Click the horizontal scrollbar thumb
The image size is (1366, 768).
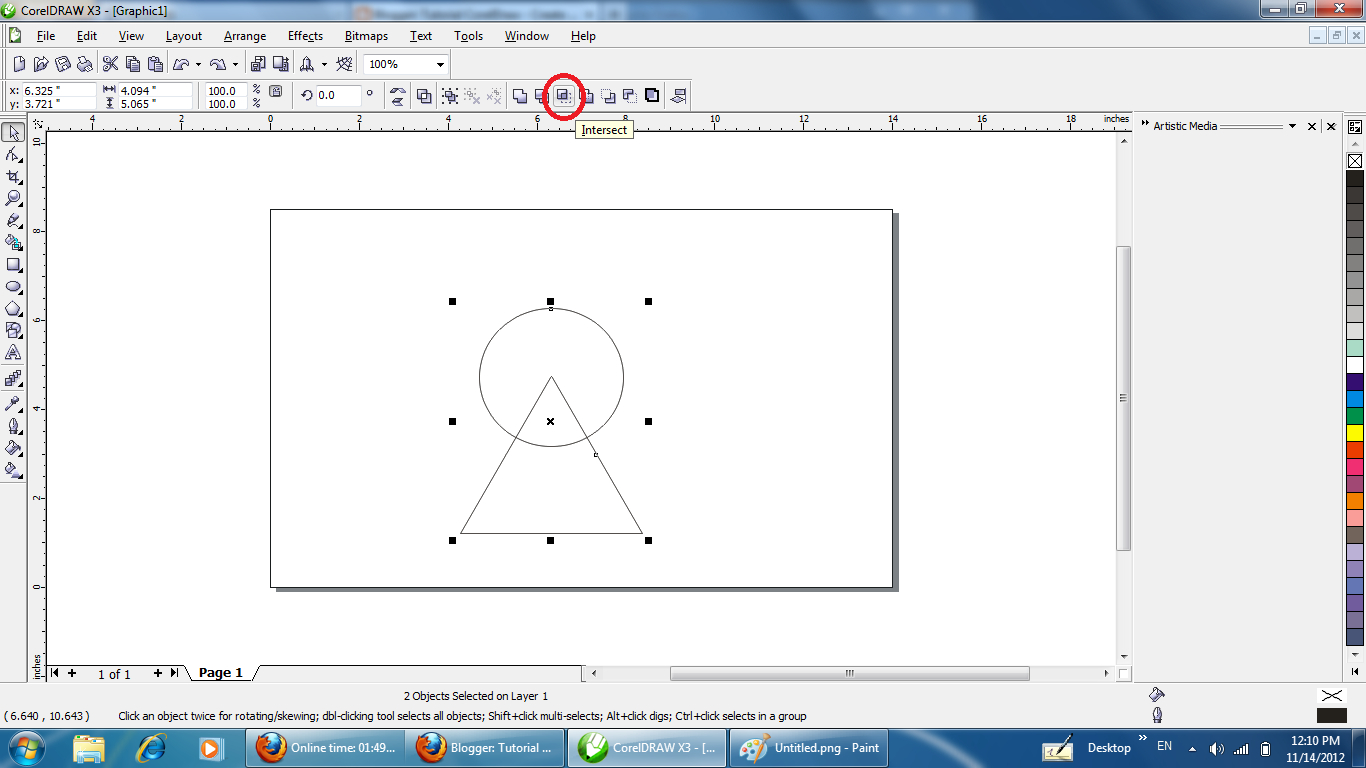(849, 673)
